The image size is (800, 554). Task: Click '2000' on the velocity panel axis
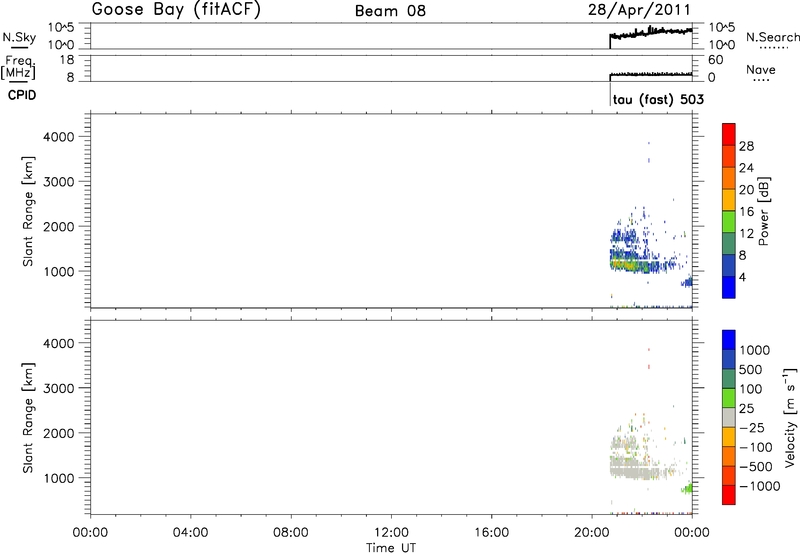click(59, 433)
